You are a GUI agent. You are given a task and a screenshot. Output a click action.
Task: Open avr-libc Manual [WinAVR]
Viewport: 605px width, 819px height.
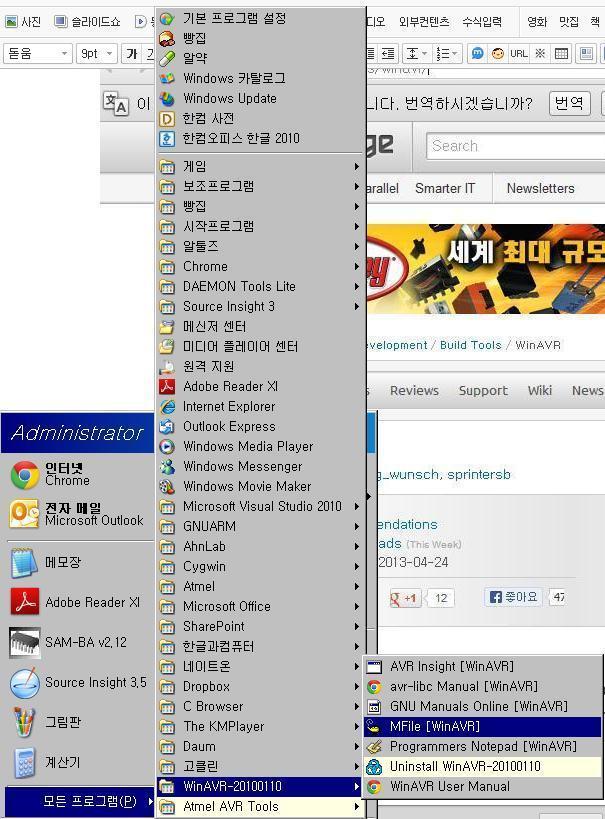[483, 686]
